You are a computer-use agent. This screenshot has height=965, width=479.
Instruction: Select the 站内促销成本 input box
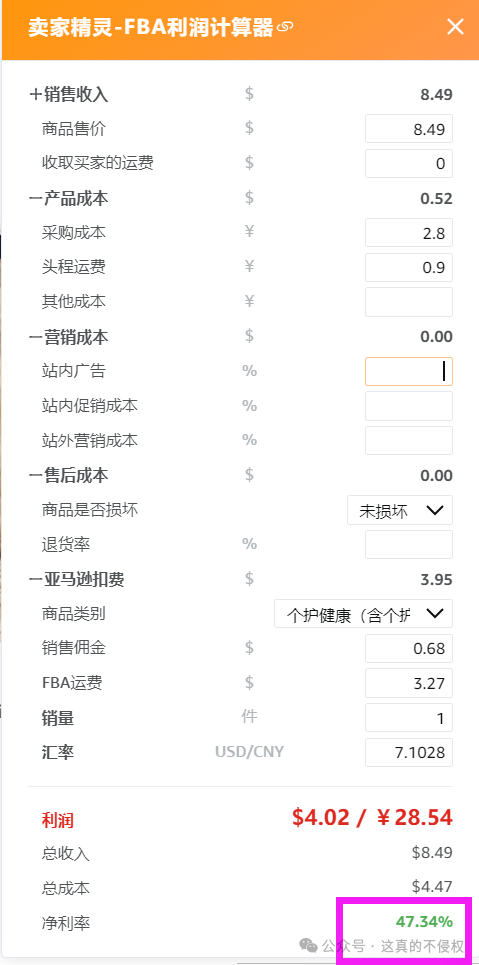point(409,406)
